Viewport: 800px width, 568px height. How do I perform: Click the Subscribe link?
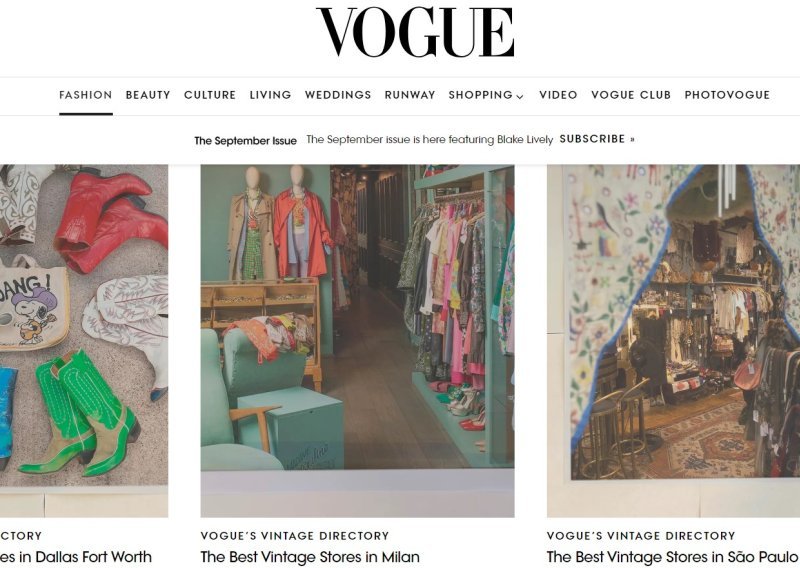coord(597,139)
